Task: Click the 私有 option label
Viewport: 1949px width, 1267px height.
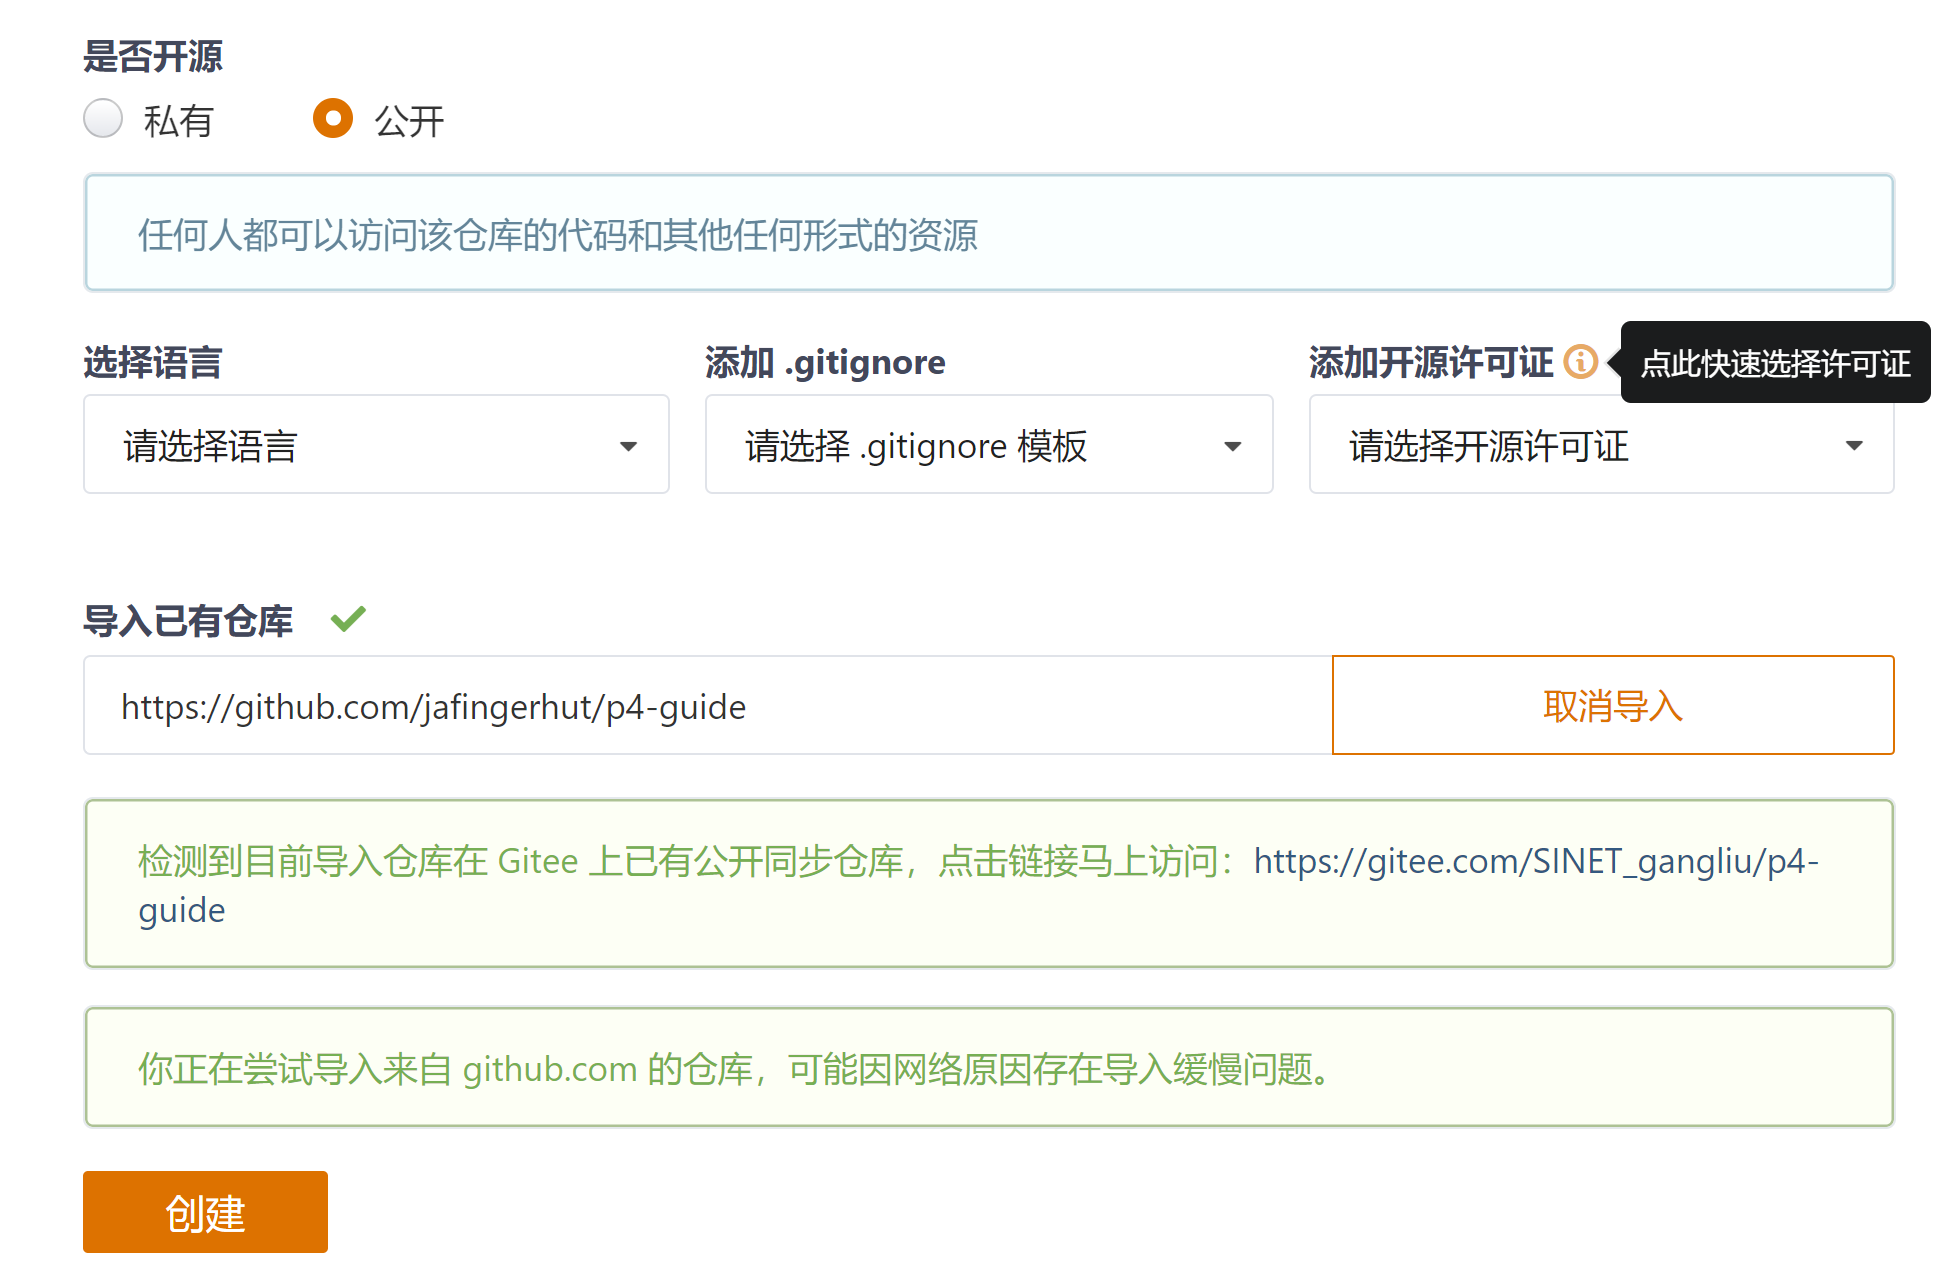Action: [178, 121]
